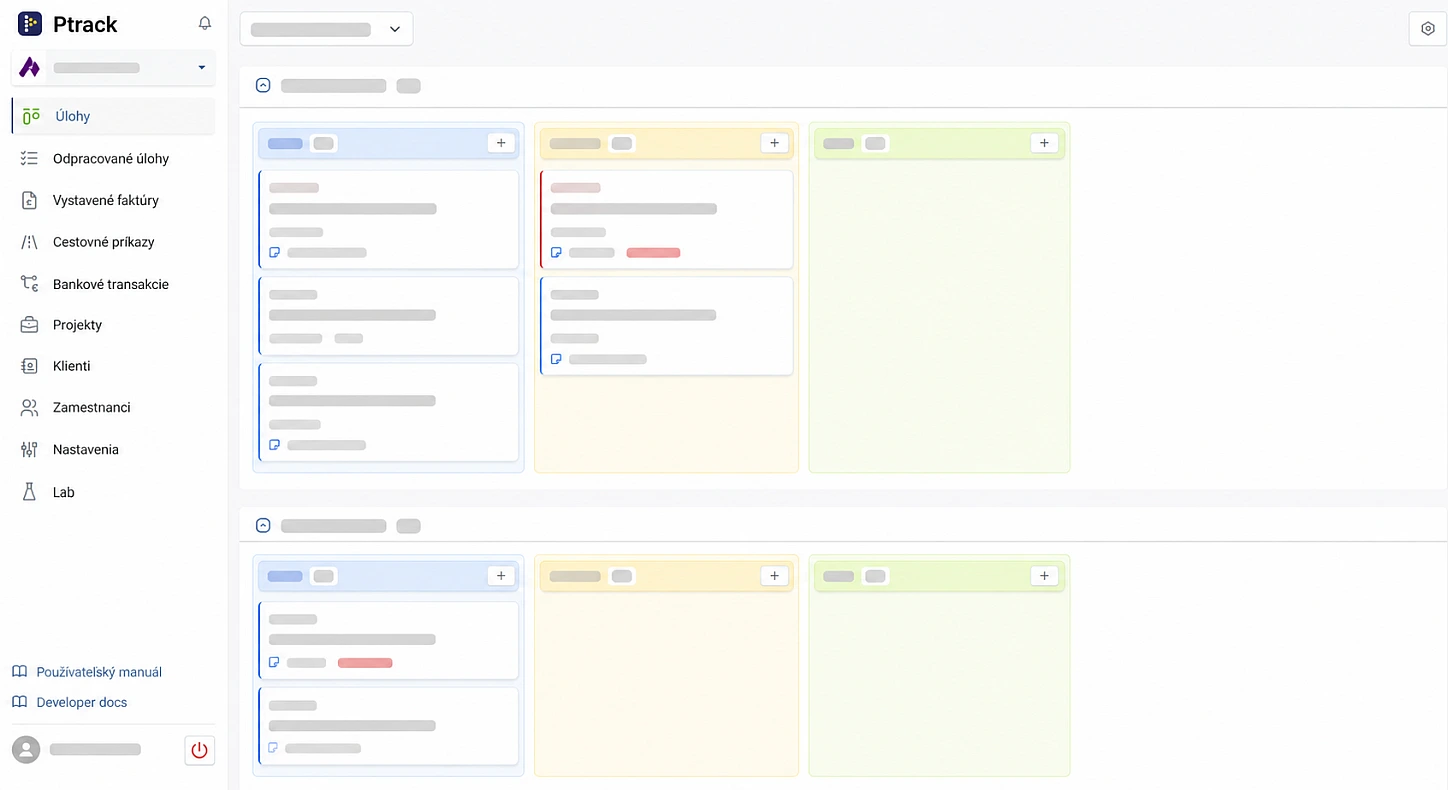Open Používateľský manuál link
The image size is (1448, 790).
coord(99,672)
